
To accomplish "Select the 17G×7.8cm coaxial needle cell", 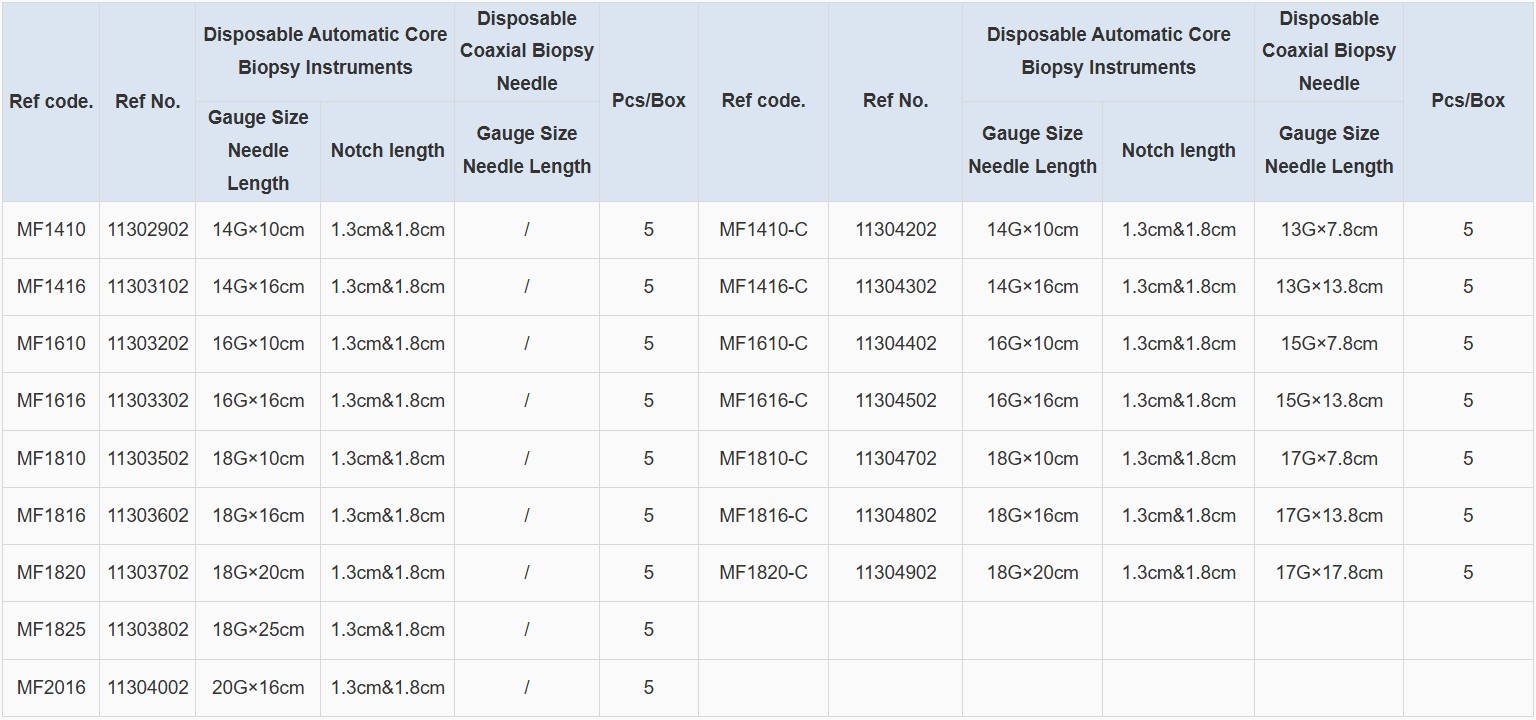I will click(x=1328, y=458).
